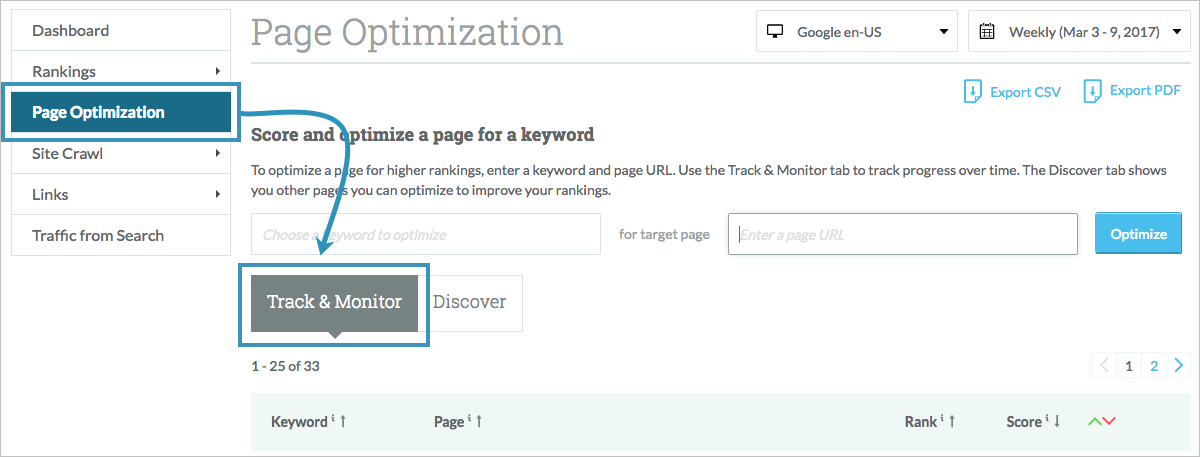Viewport: 1200px width, 457px height.
Task: Click the green and red rank change arrows icon
Action: (1101, 422)
